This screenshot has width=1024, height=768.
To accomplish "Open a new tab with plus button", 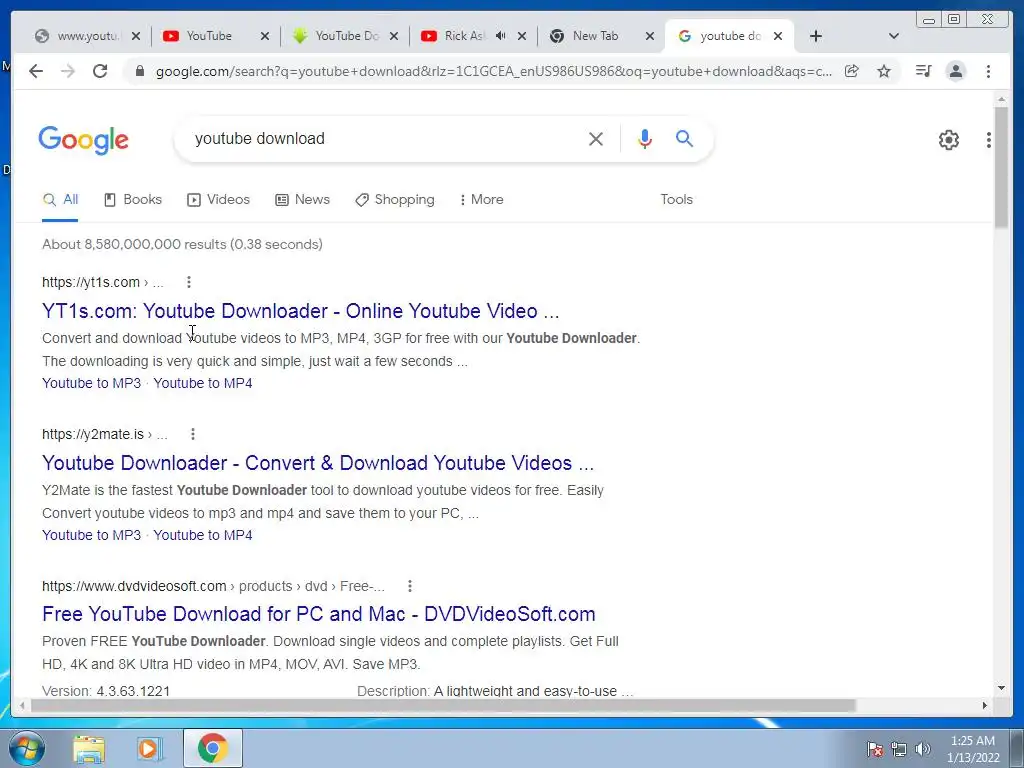I will click(x=816, y=36).
